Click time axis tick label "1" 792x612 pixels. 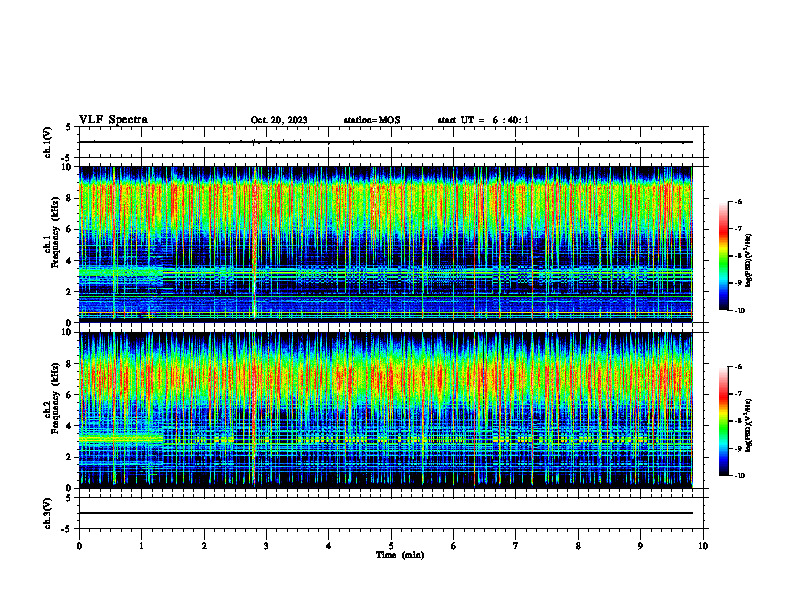click(141, 546)
